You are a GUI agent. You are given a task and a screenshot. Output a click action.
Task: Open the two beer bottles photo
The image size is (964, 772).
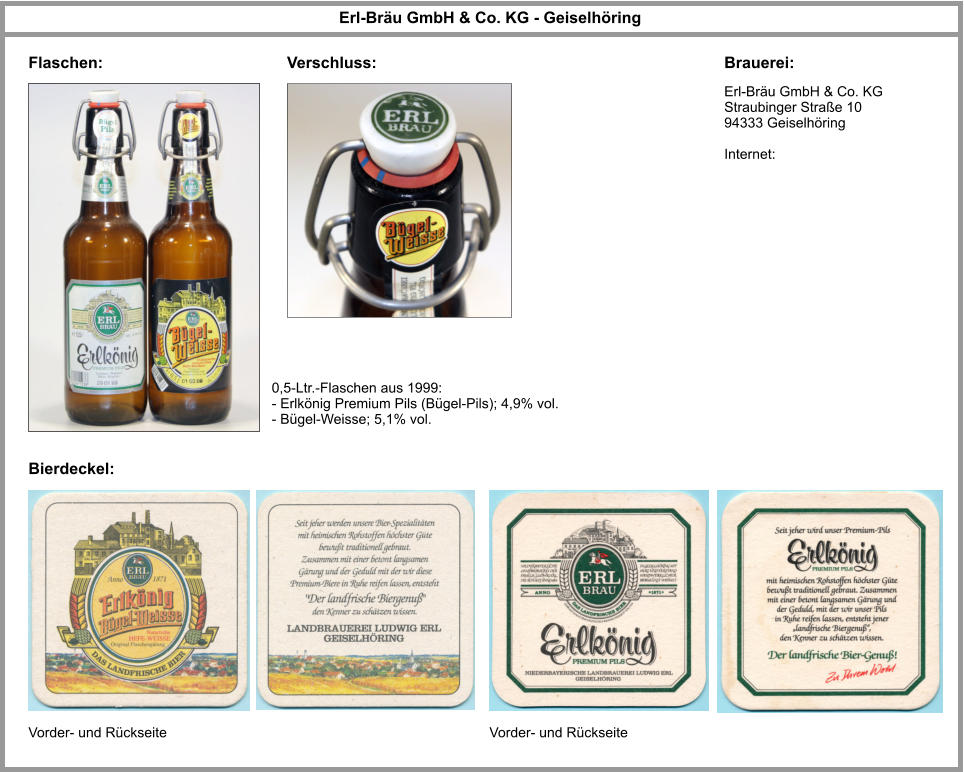(144, 257)
